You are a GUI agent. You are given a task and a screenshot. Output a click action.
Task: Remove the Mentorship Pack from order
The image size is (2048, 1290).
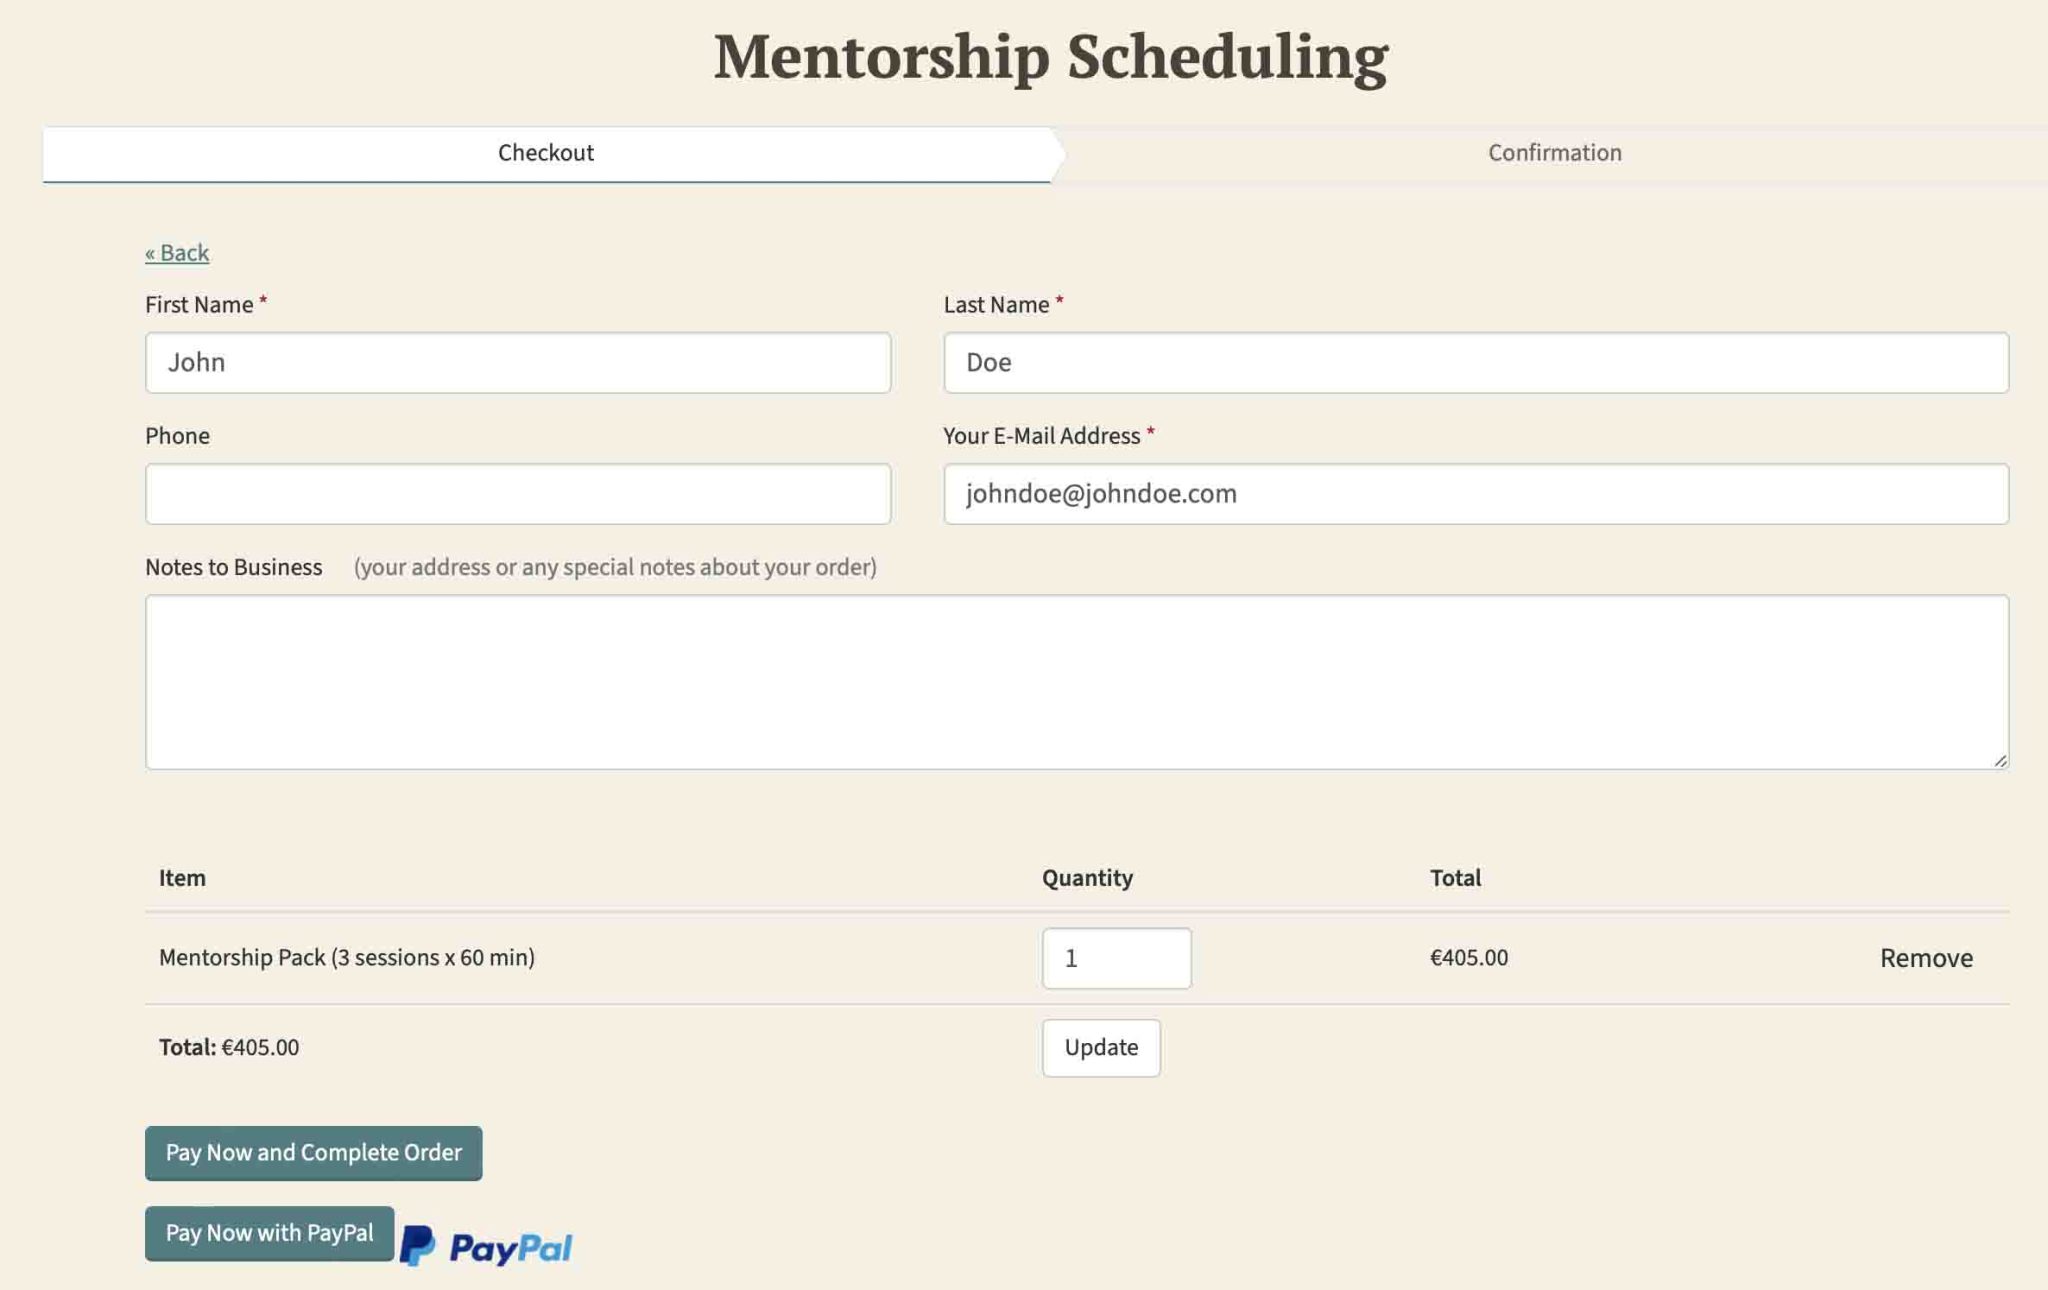[1925, 958]
